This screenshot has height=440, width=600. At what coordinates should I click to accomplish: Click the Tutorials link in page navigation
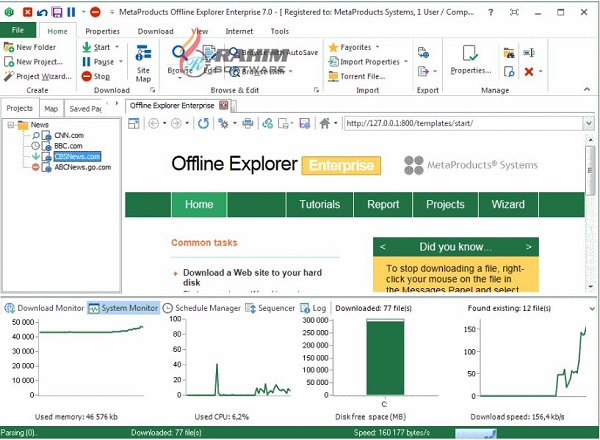[319, 204]
